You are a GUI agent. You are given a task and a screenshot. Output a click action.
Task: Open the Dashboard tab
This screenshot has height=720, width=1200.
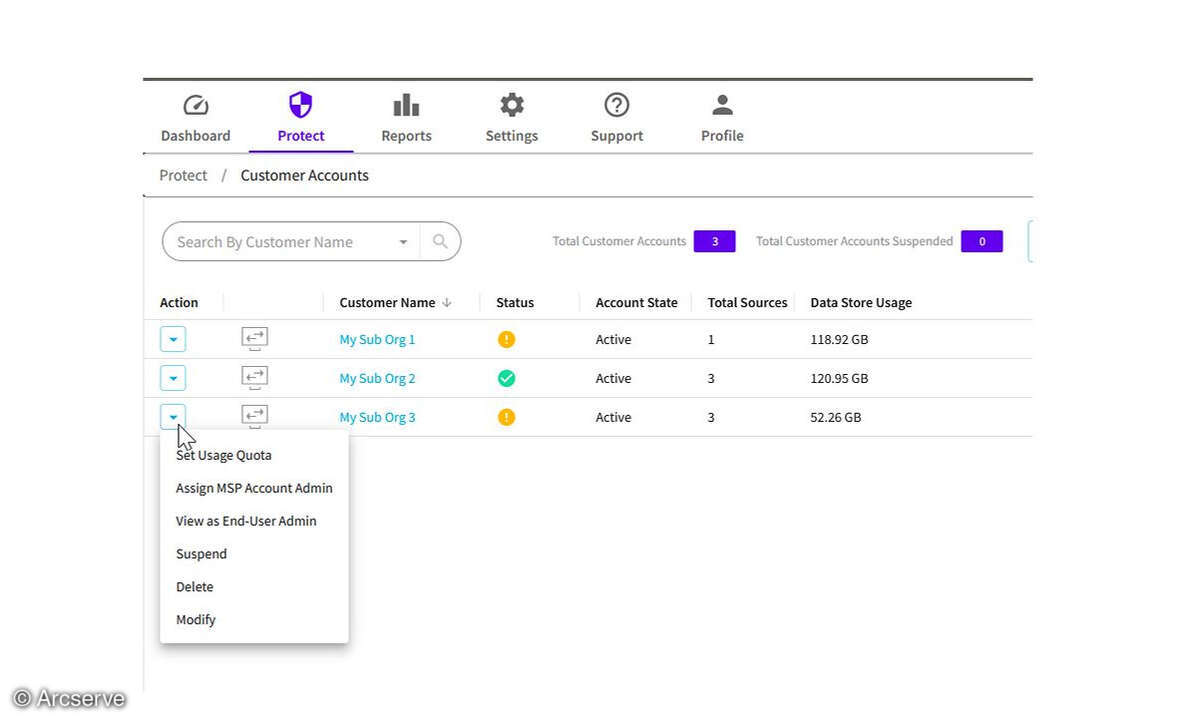click(196, 119)
